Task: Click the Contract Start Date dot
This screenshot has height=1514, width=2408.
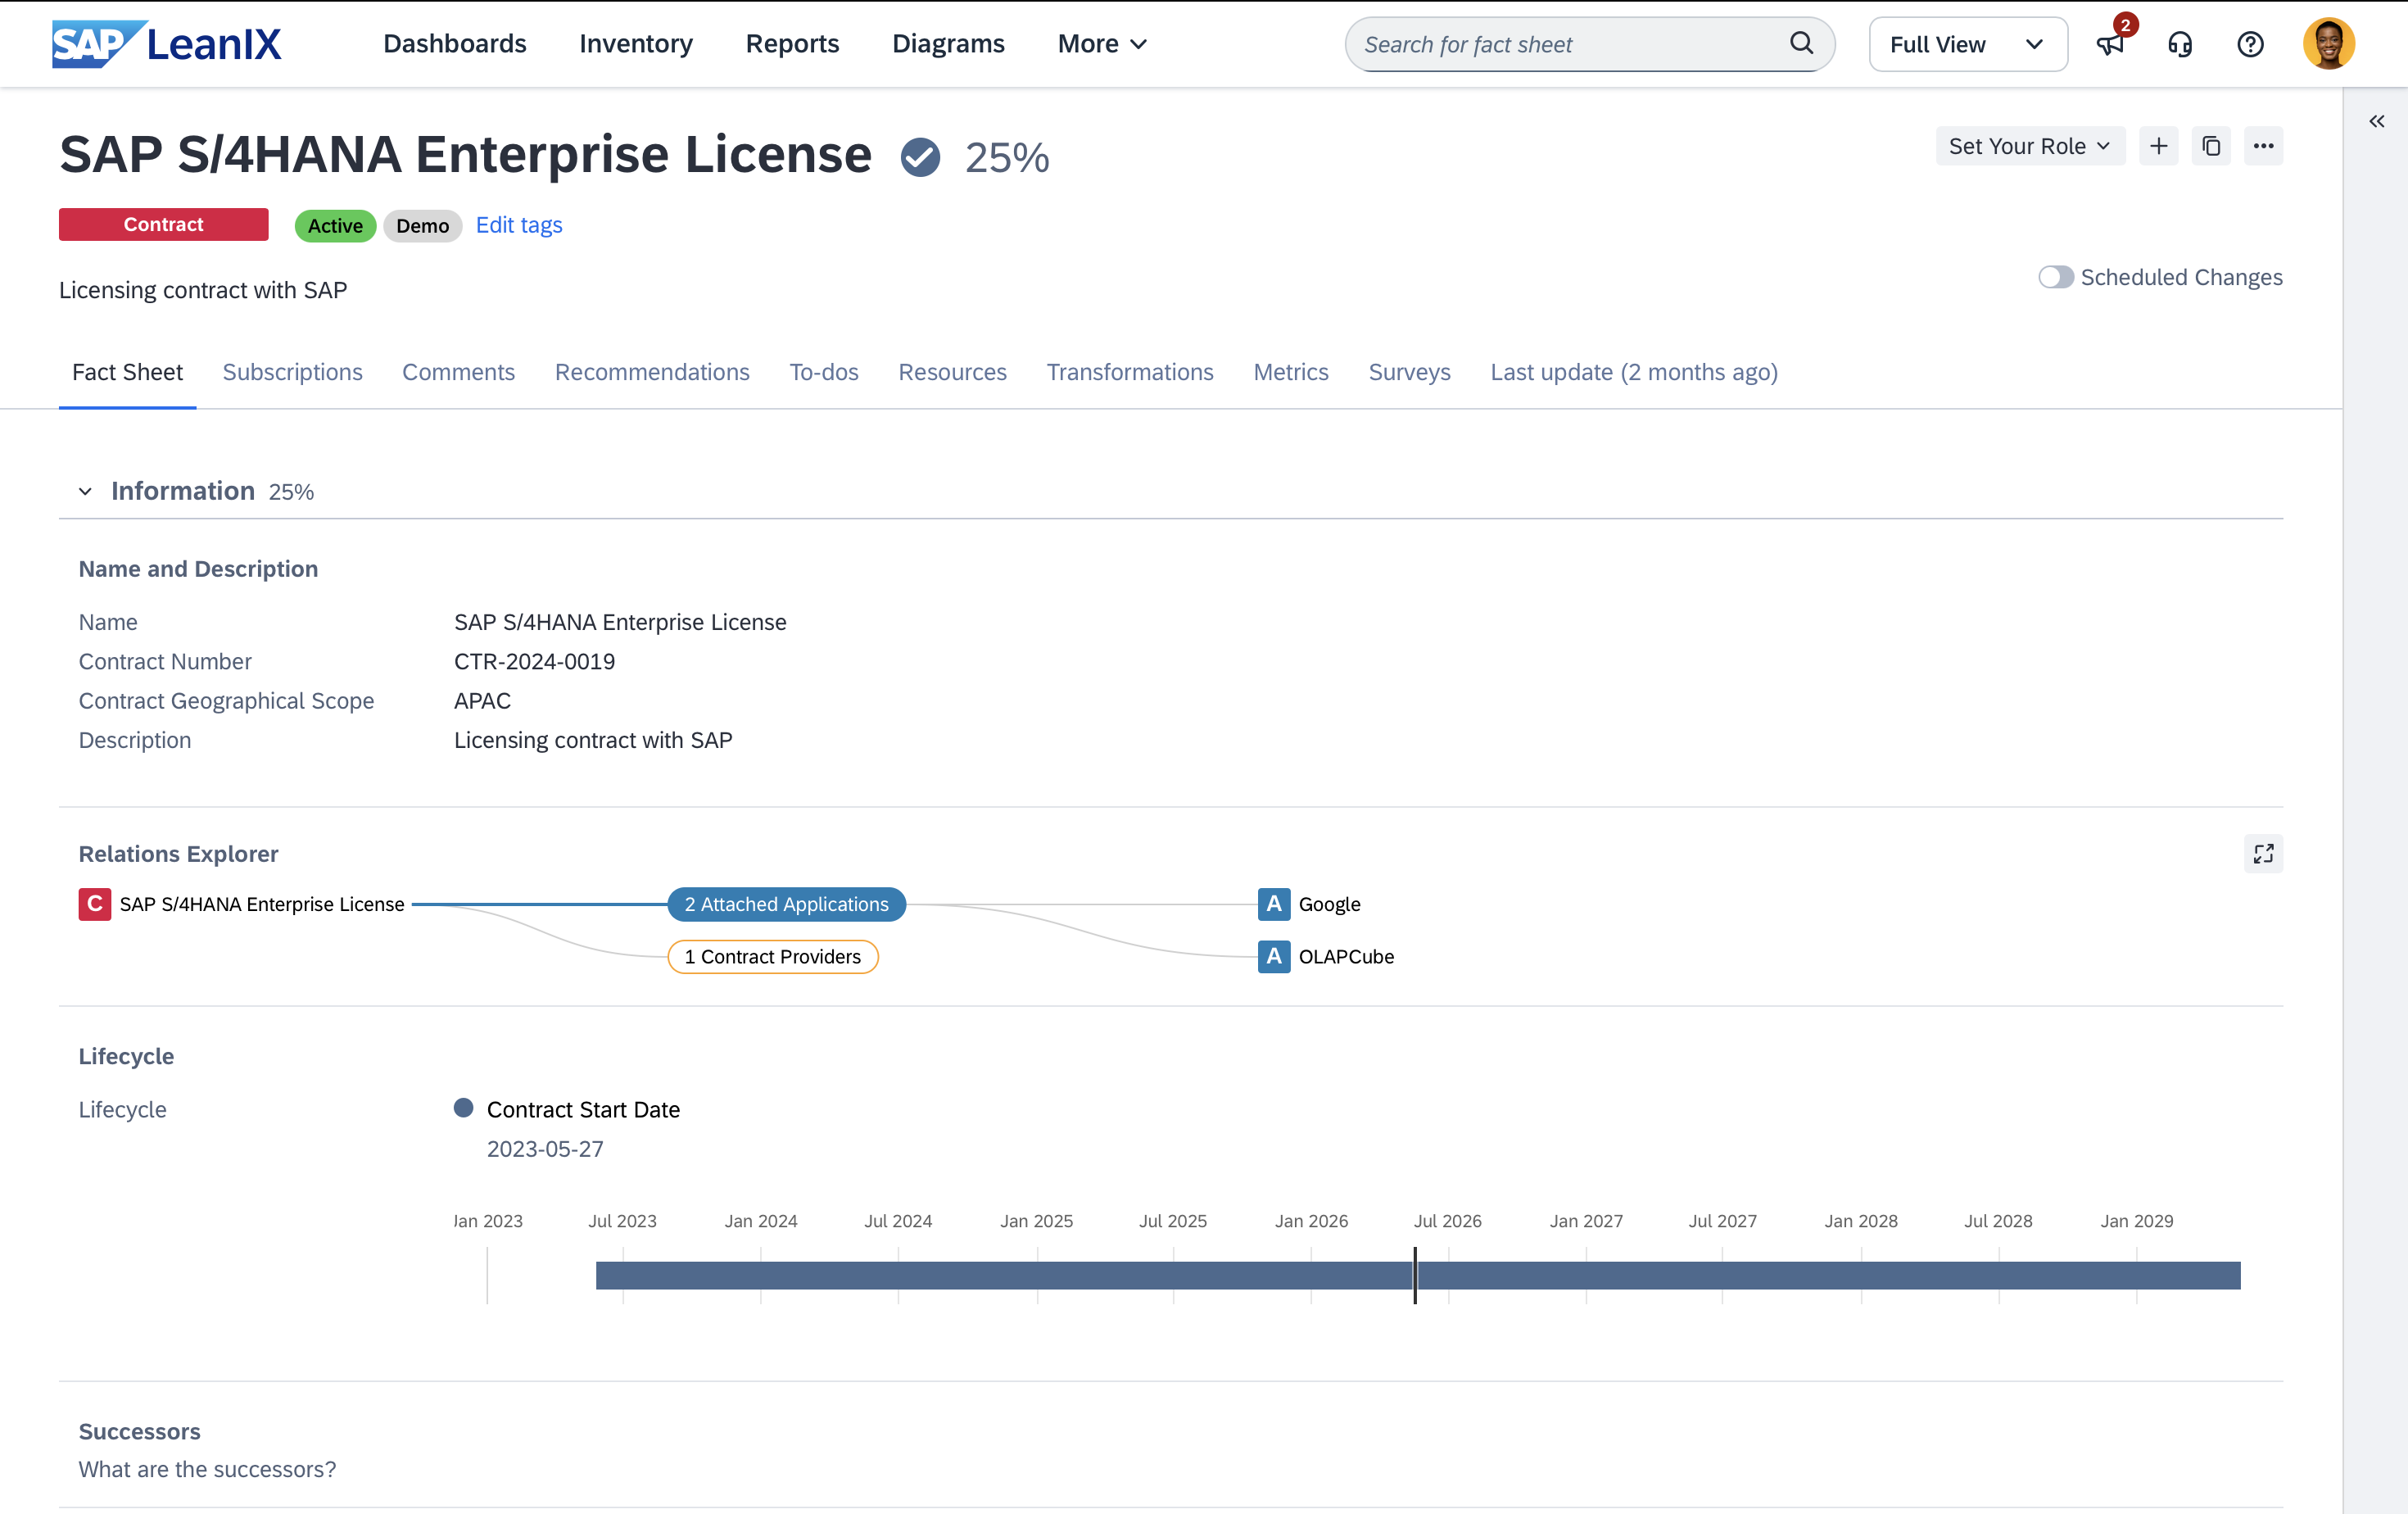Action: (463, 1108)
